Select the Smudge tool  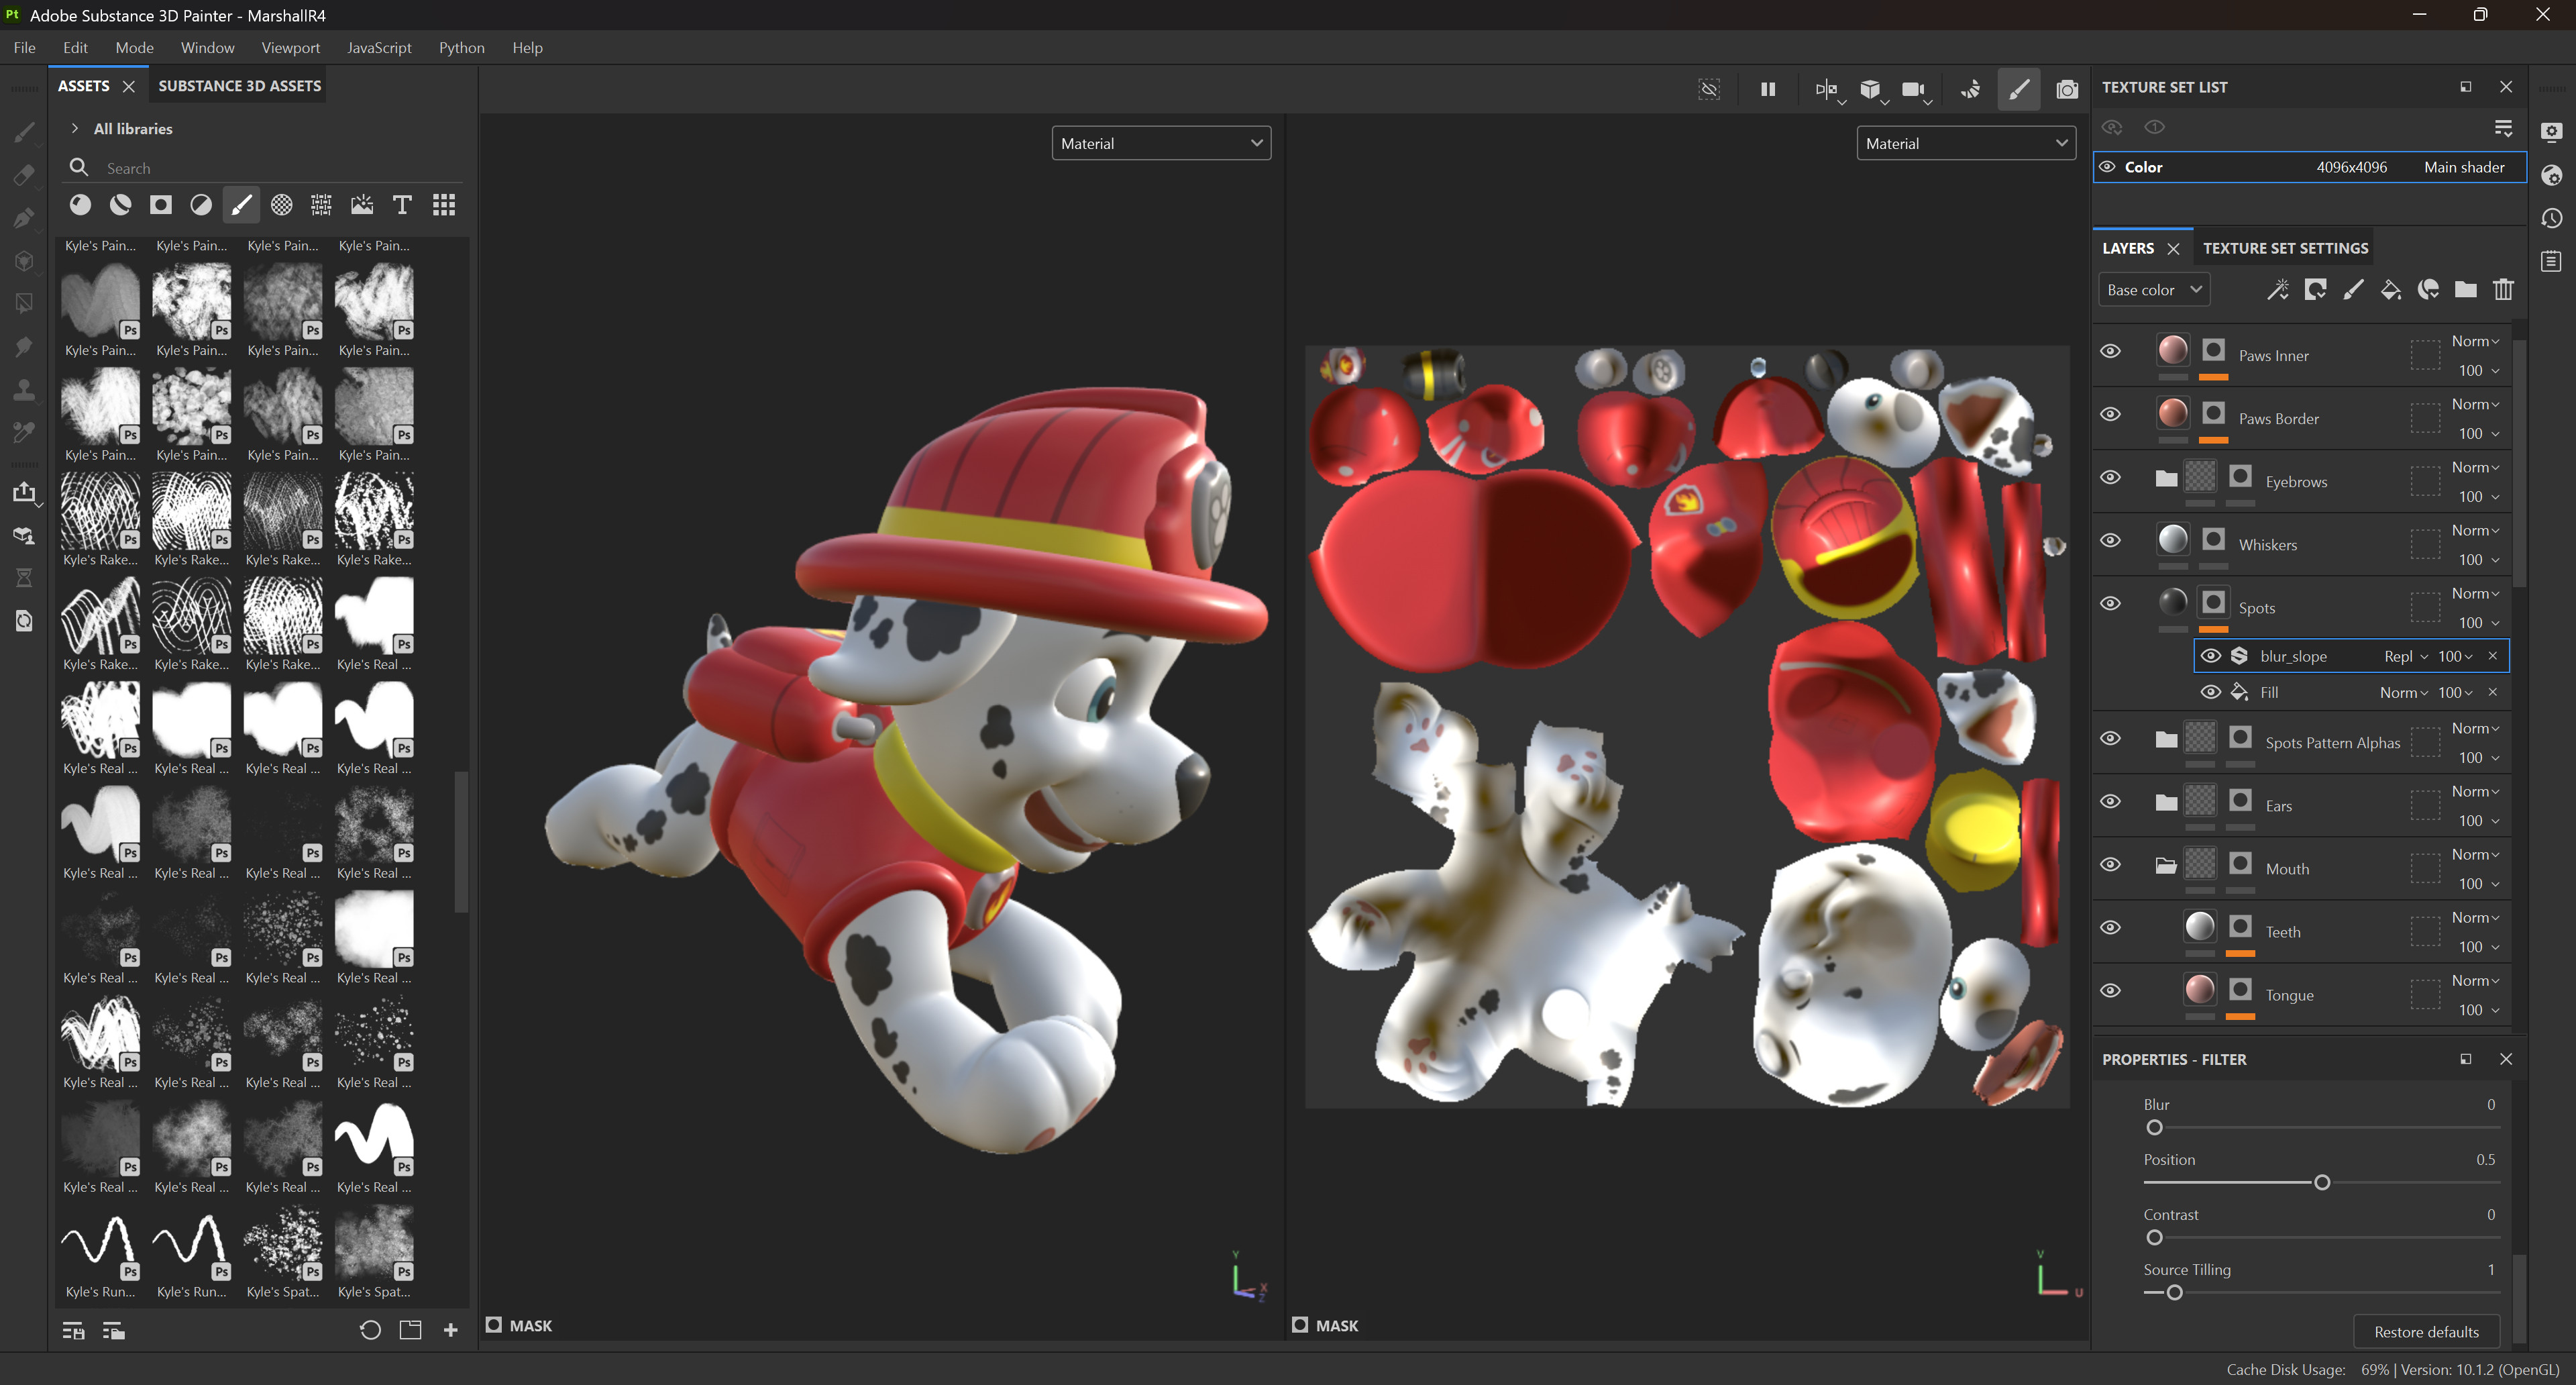tap(24, 346)
